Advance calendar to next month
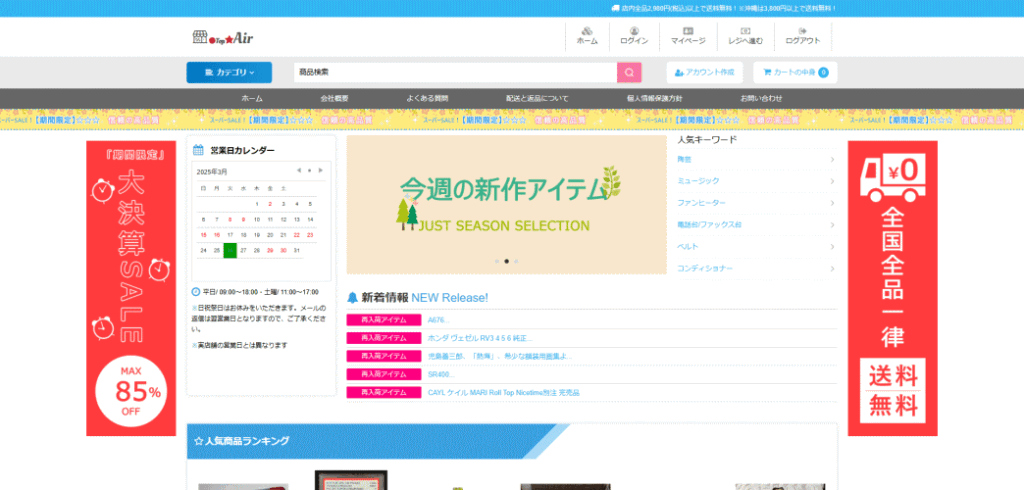Viewport: 1024px width, 490px height. 320,171
